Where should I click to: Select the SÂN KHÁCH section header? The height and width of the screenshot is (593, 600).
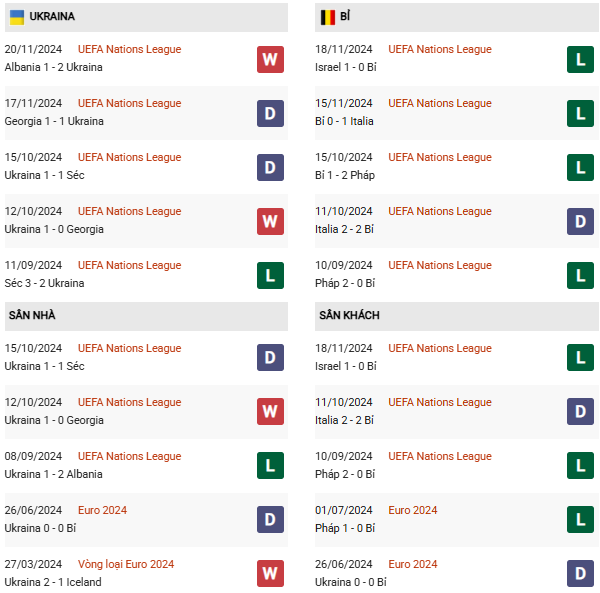457,316
